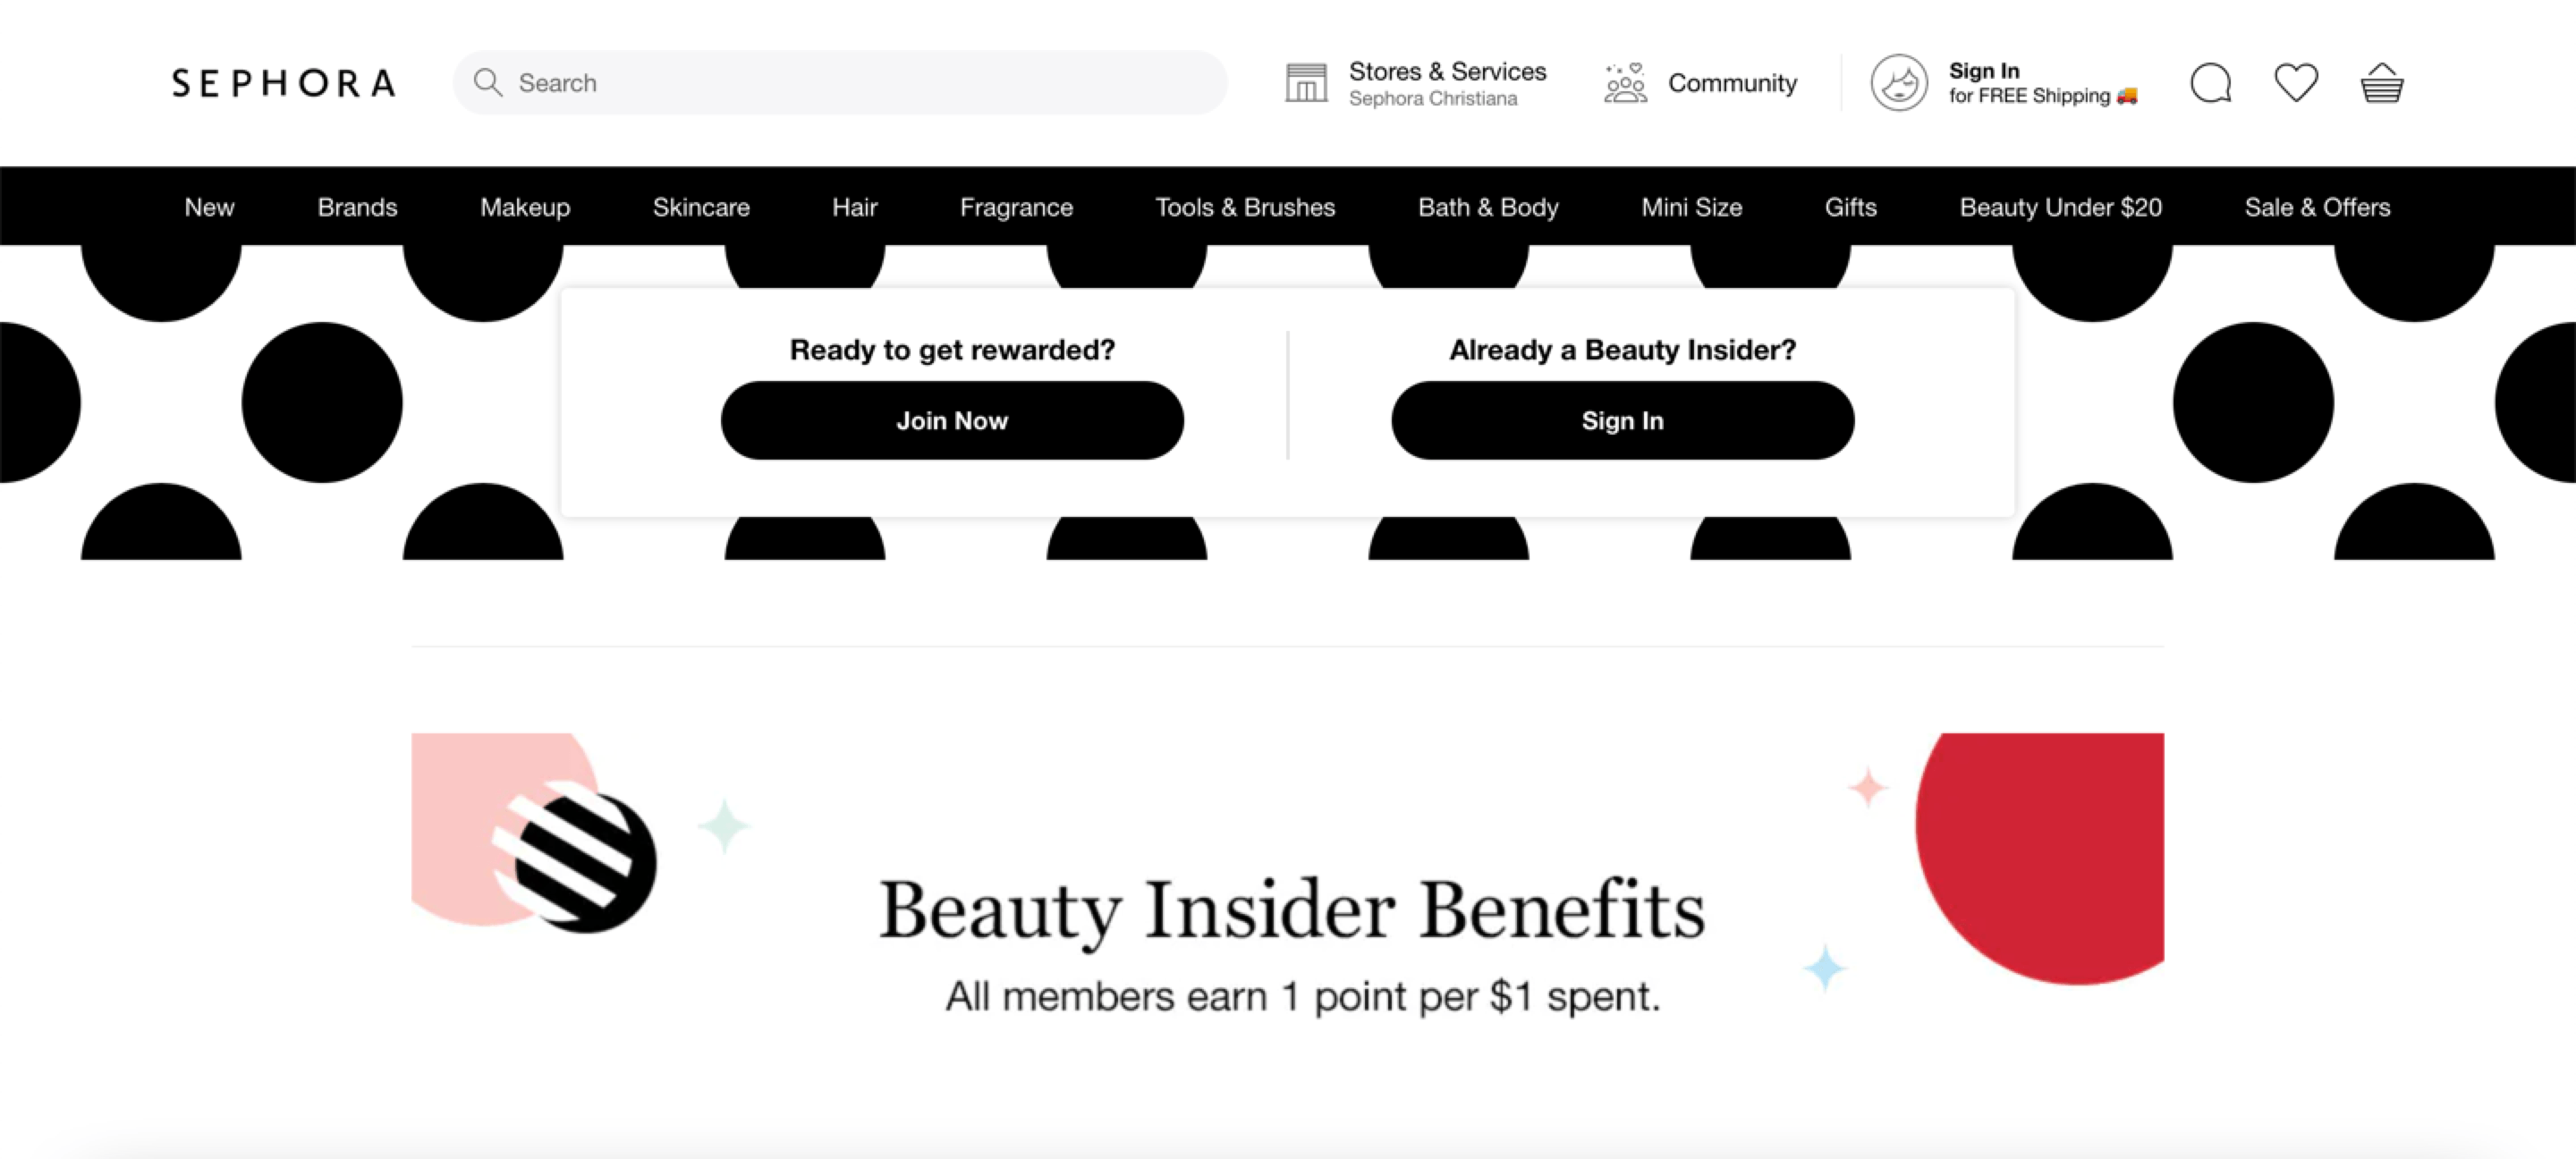This screenshot has width=2576, height=1159.
Task: Click the Sephora search bar
Action: pos(838,80)
